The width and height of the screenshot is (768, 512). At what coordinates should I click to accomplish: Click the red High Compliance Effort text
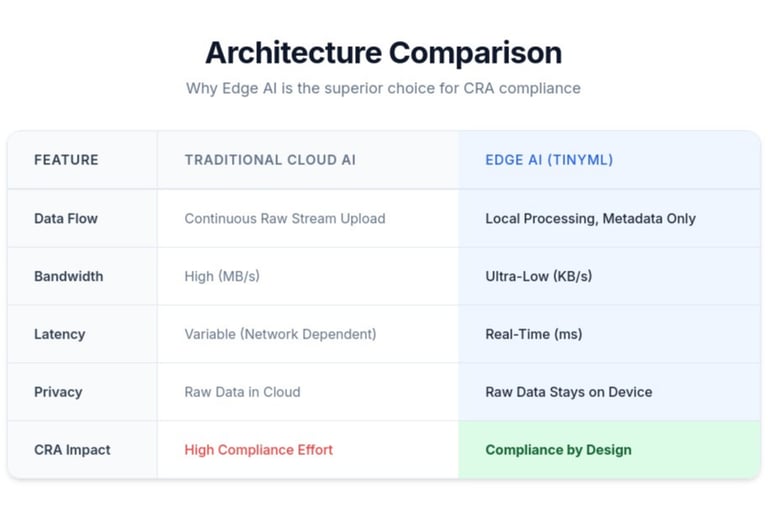point(258,450)
